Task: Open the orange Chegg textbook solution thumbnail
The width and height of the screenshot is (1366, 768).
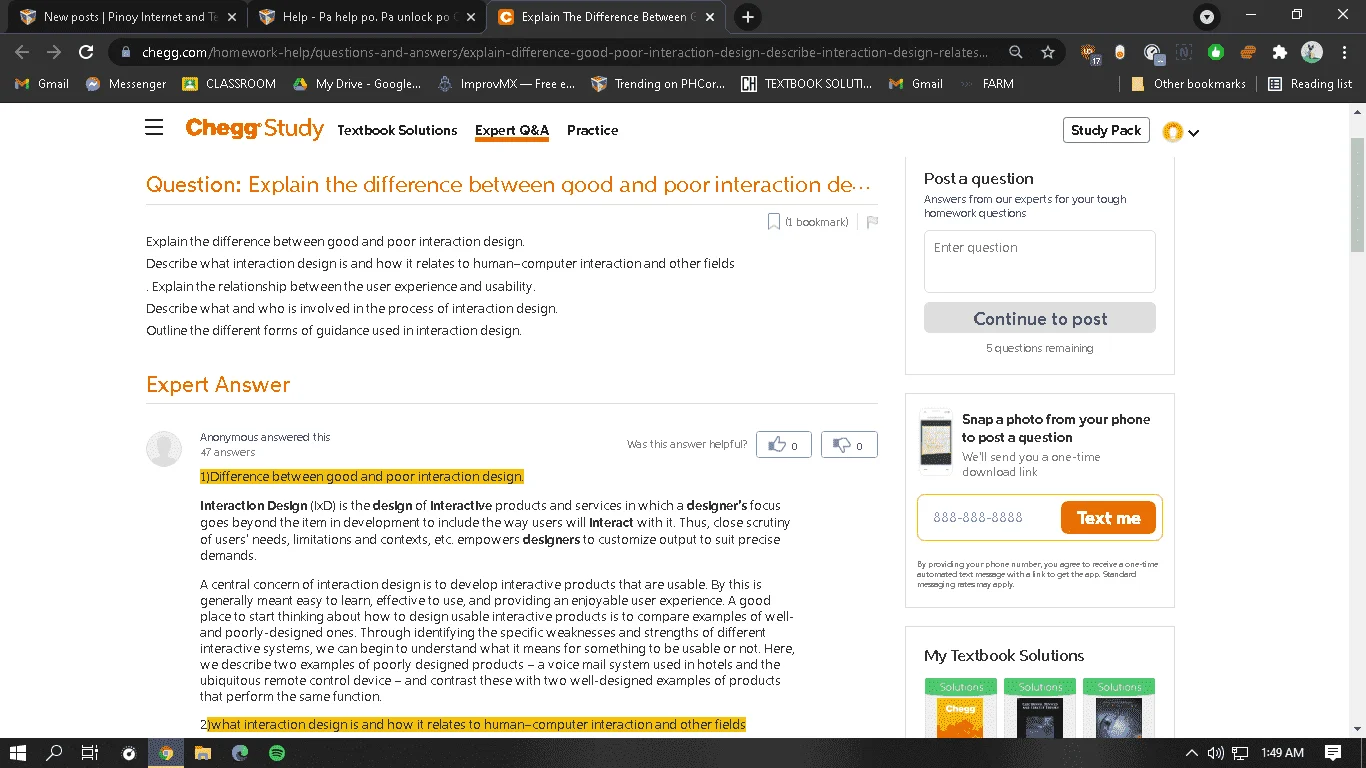Action: pyautogui.click(x=960, y=708)
